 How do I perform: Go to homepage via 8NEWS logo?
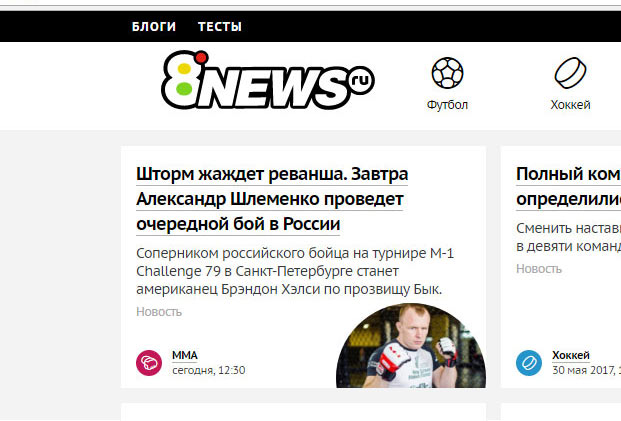coord(268,80)
